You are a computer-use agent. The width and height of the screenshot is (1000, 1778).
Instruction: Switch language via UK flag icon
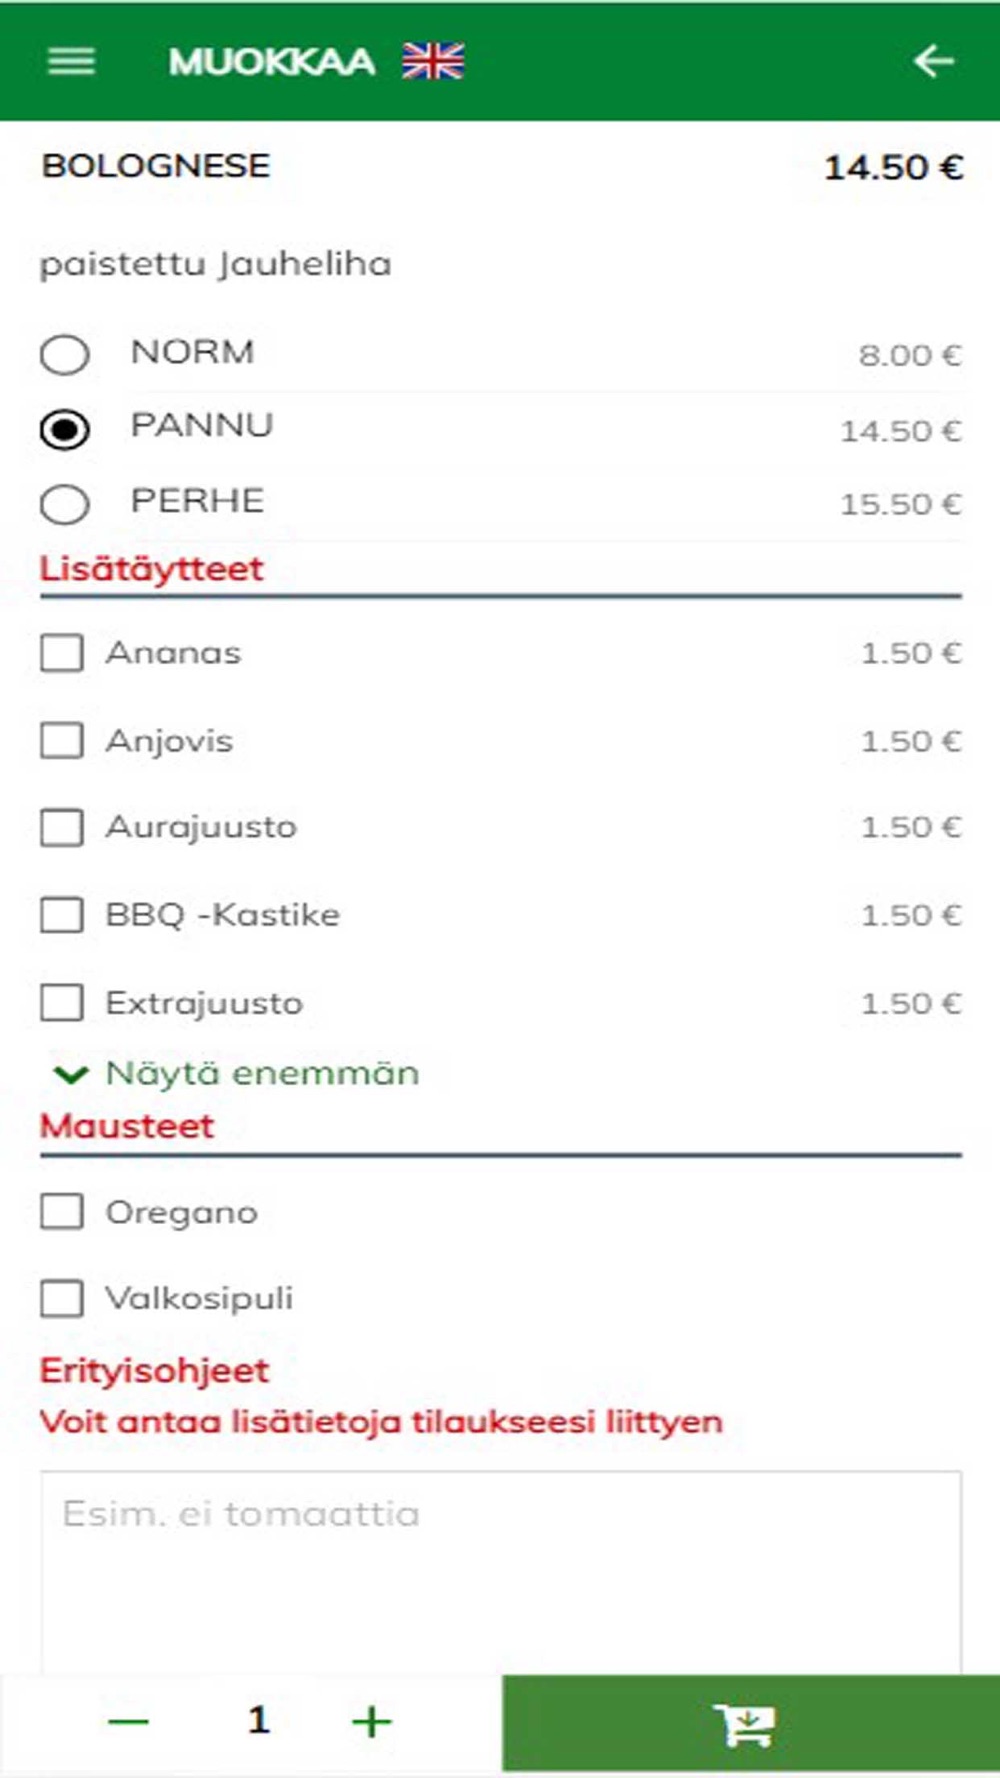click(433, 62)
